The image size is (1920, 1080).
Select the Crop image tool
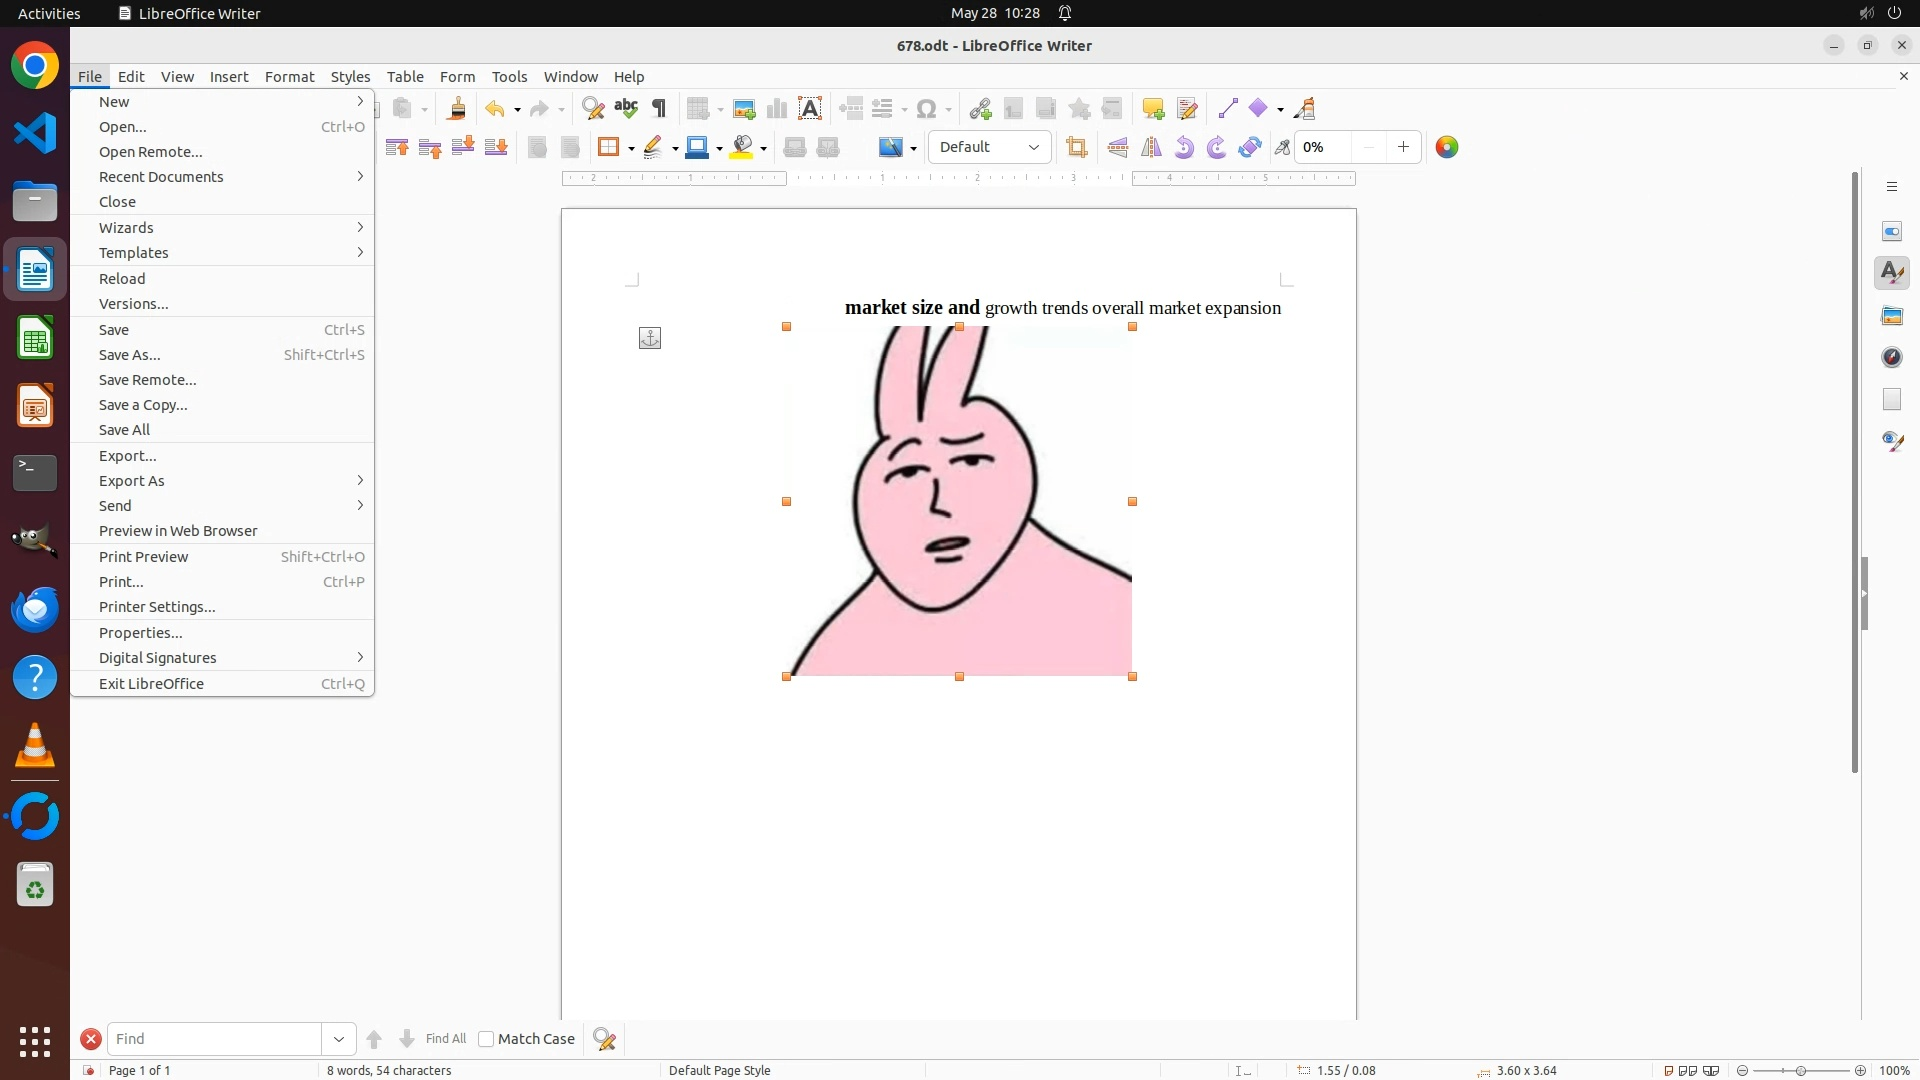coord(1077,148)
